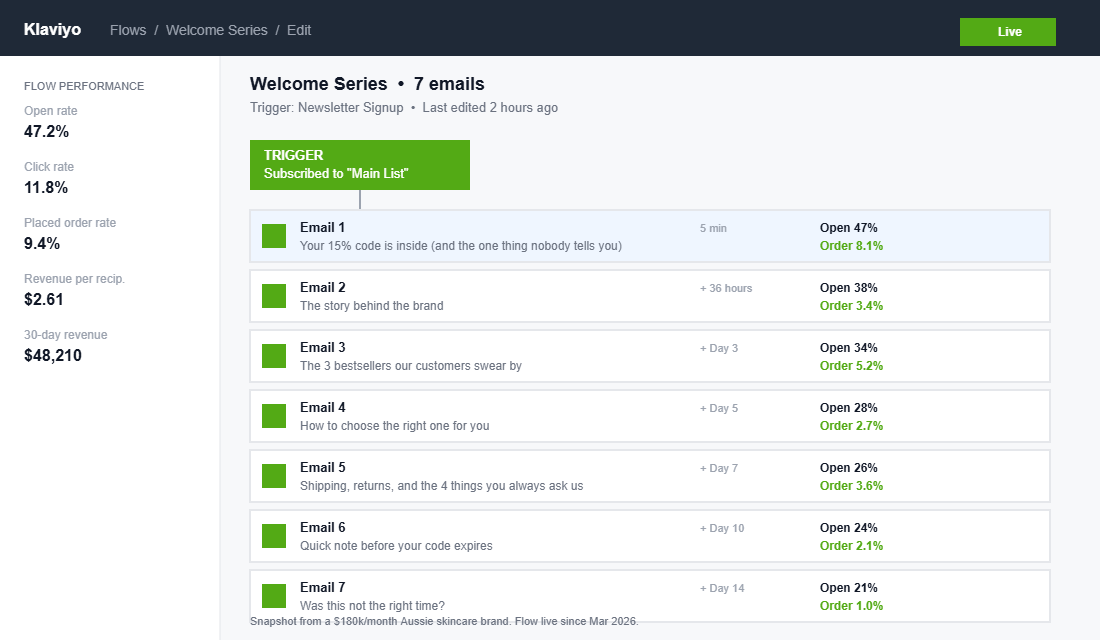1100x640 pixels.
Task: Open Email 5 title
Action: point(323,467)
